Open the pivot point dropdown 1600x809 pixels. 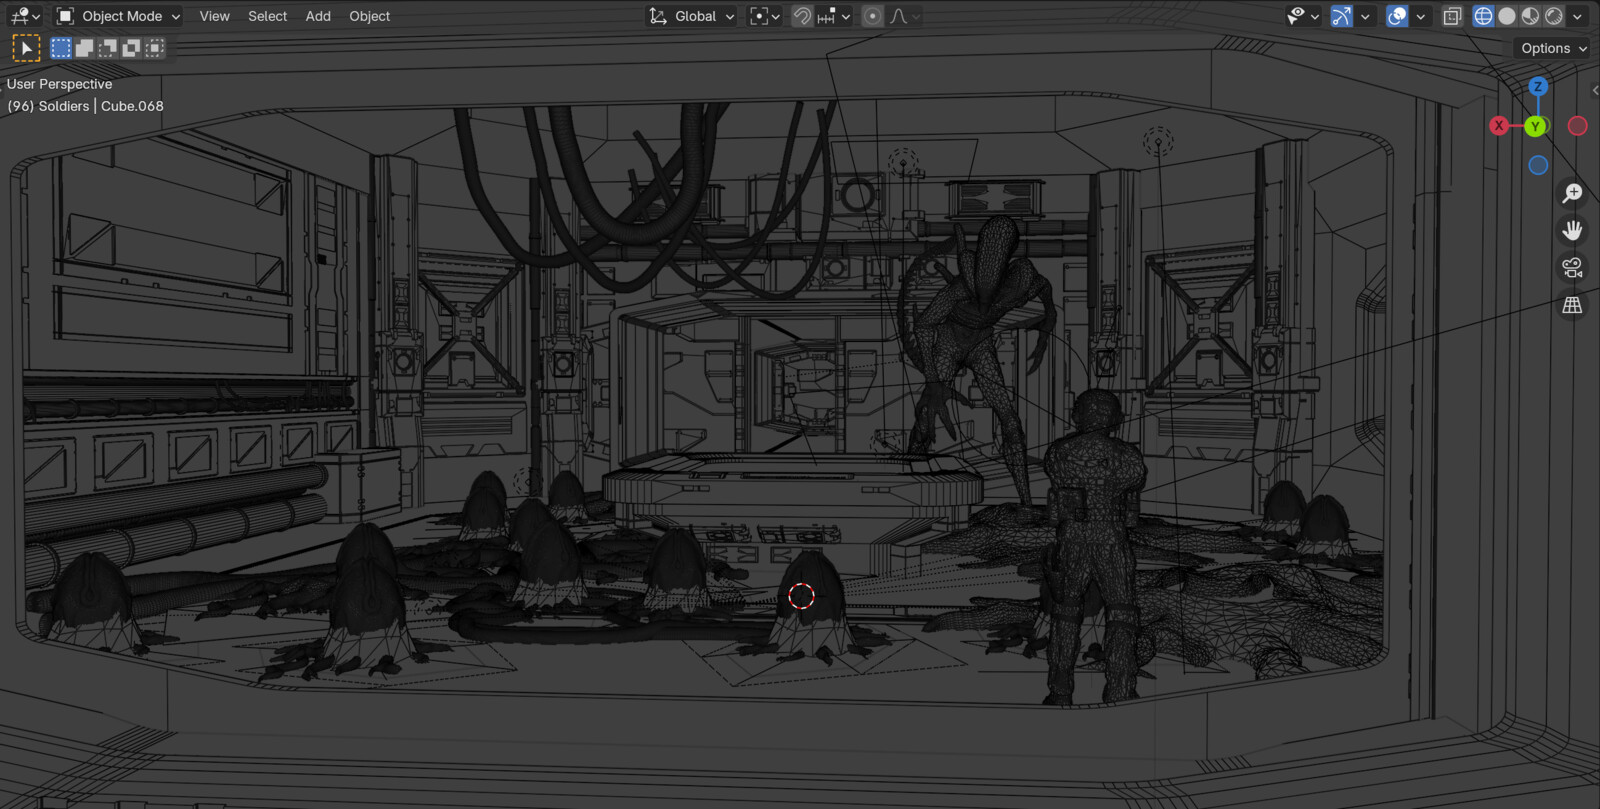pyautogui.click(x=765, y=16)
